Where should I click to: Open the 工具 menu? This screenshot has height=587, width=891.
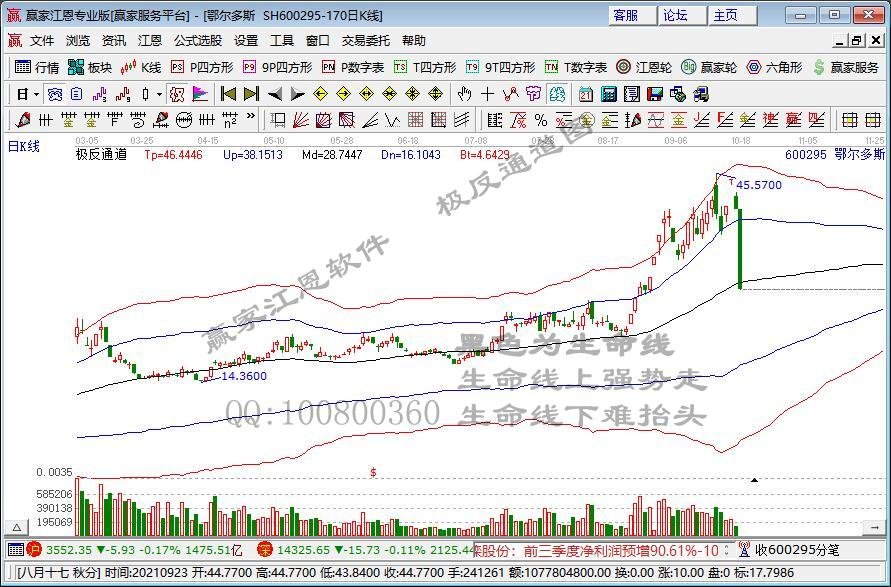coord(282,41)
